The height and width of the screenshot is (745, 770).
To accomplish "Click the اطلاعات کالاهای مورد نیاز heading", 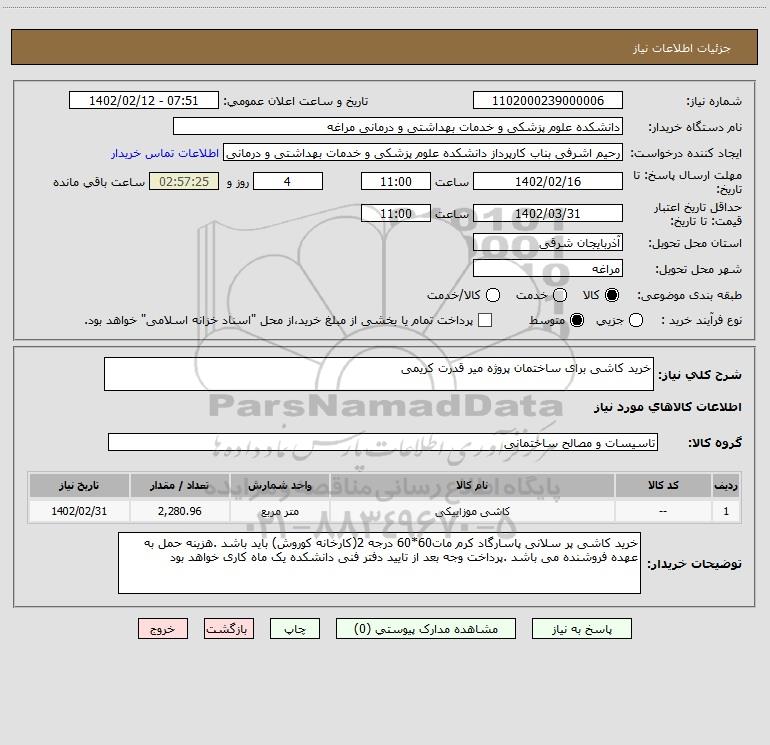I will [x=667, y=407].
